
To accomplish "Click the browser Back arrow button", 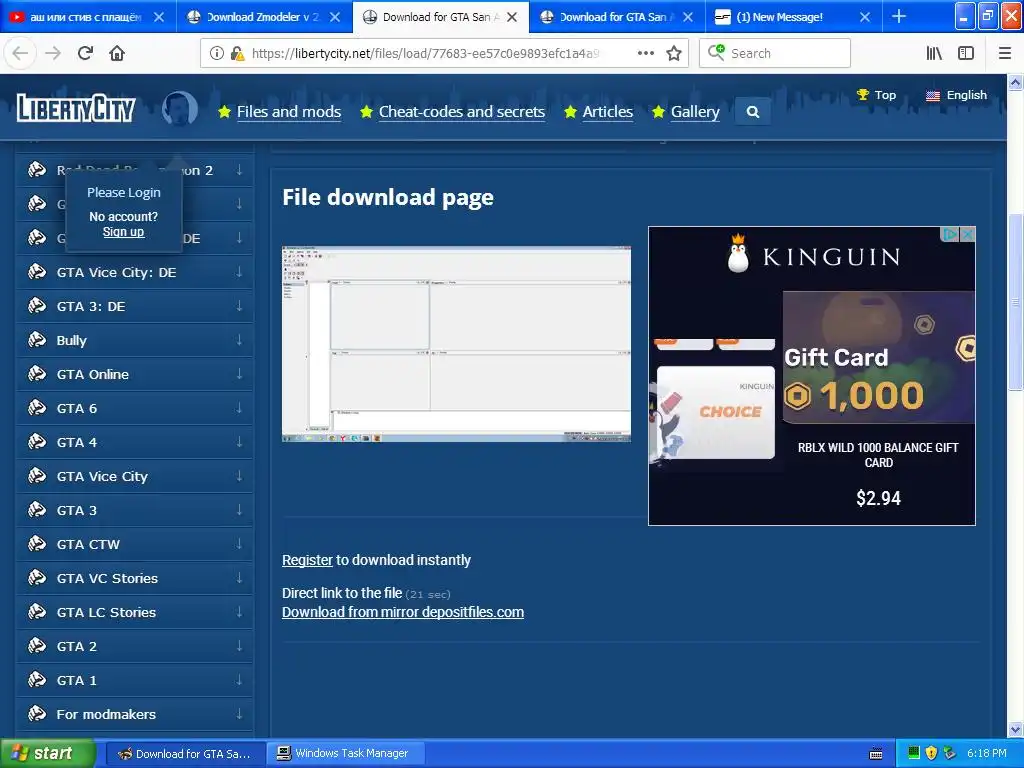I will [x=20, y=53].
